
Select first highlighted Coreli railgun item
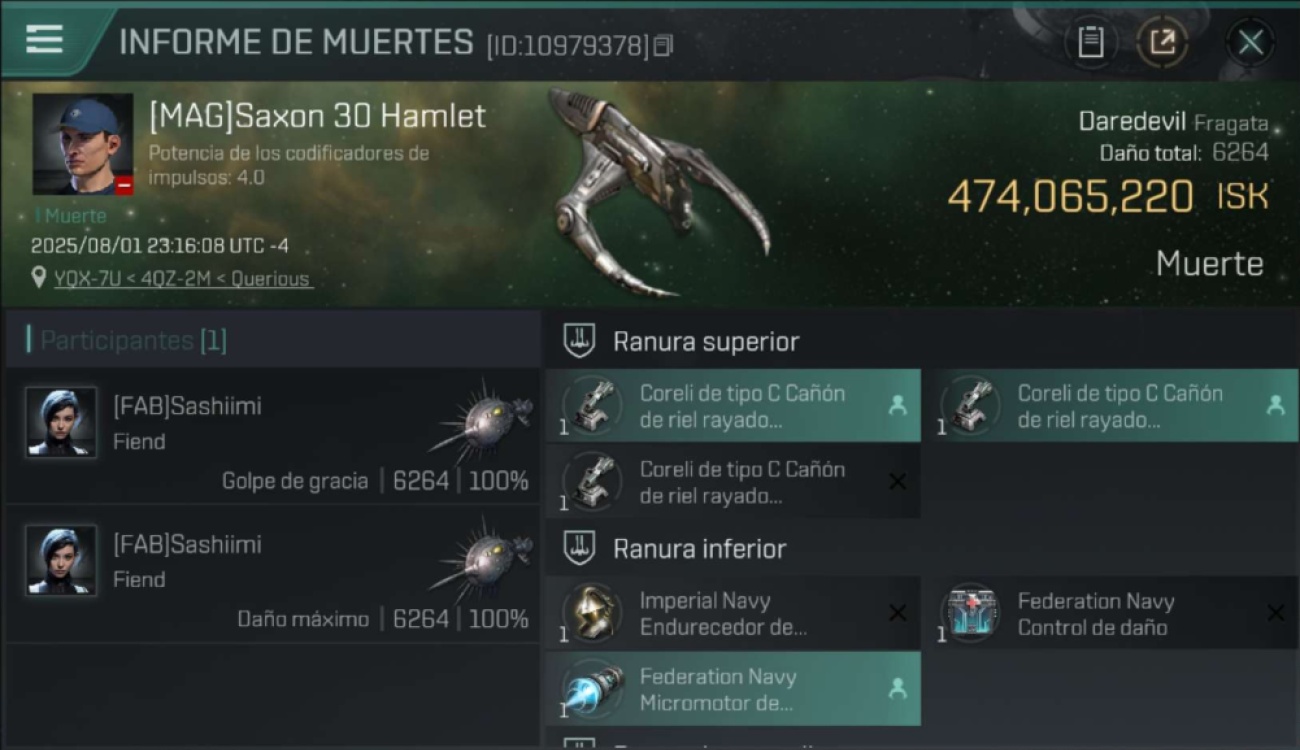tap(733, 406)
